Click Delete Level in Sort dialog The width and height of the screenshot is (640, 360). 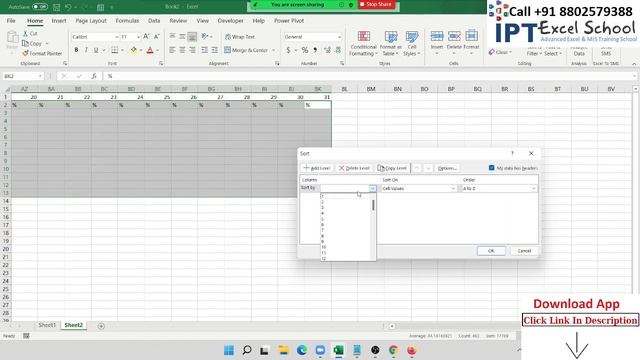(x=354, y=168)
